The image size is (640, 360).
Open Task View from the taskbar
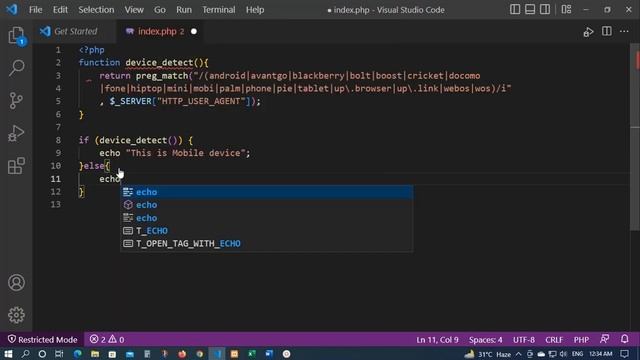[x=59, y=354]
